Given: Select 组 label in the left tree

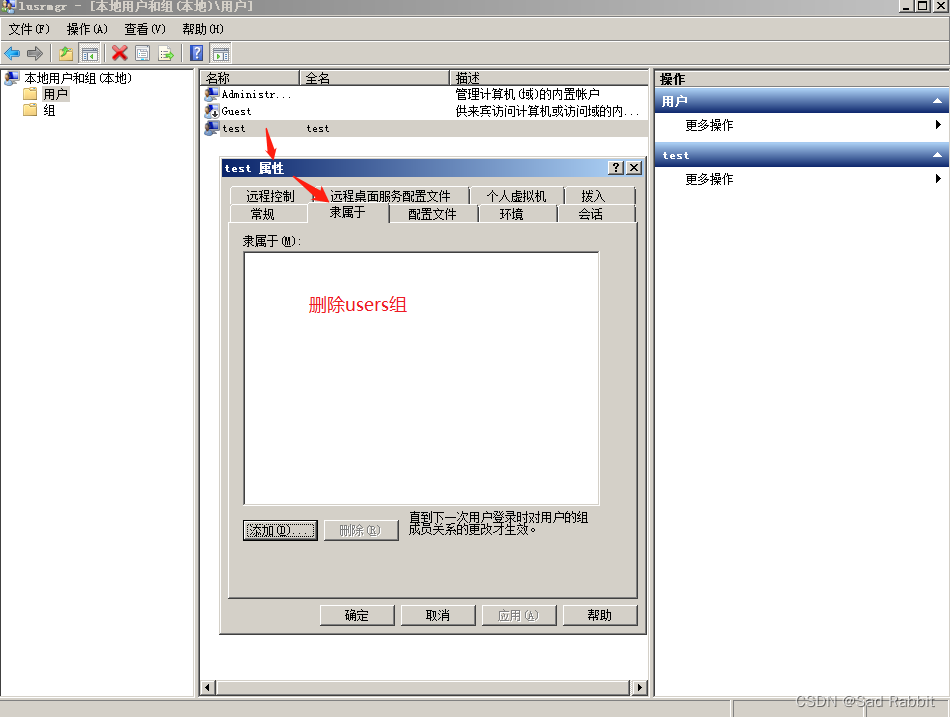Looking at the screenshot, I should 49,110.
